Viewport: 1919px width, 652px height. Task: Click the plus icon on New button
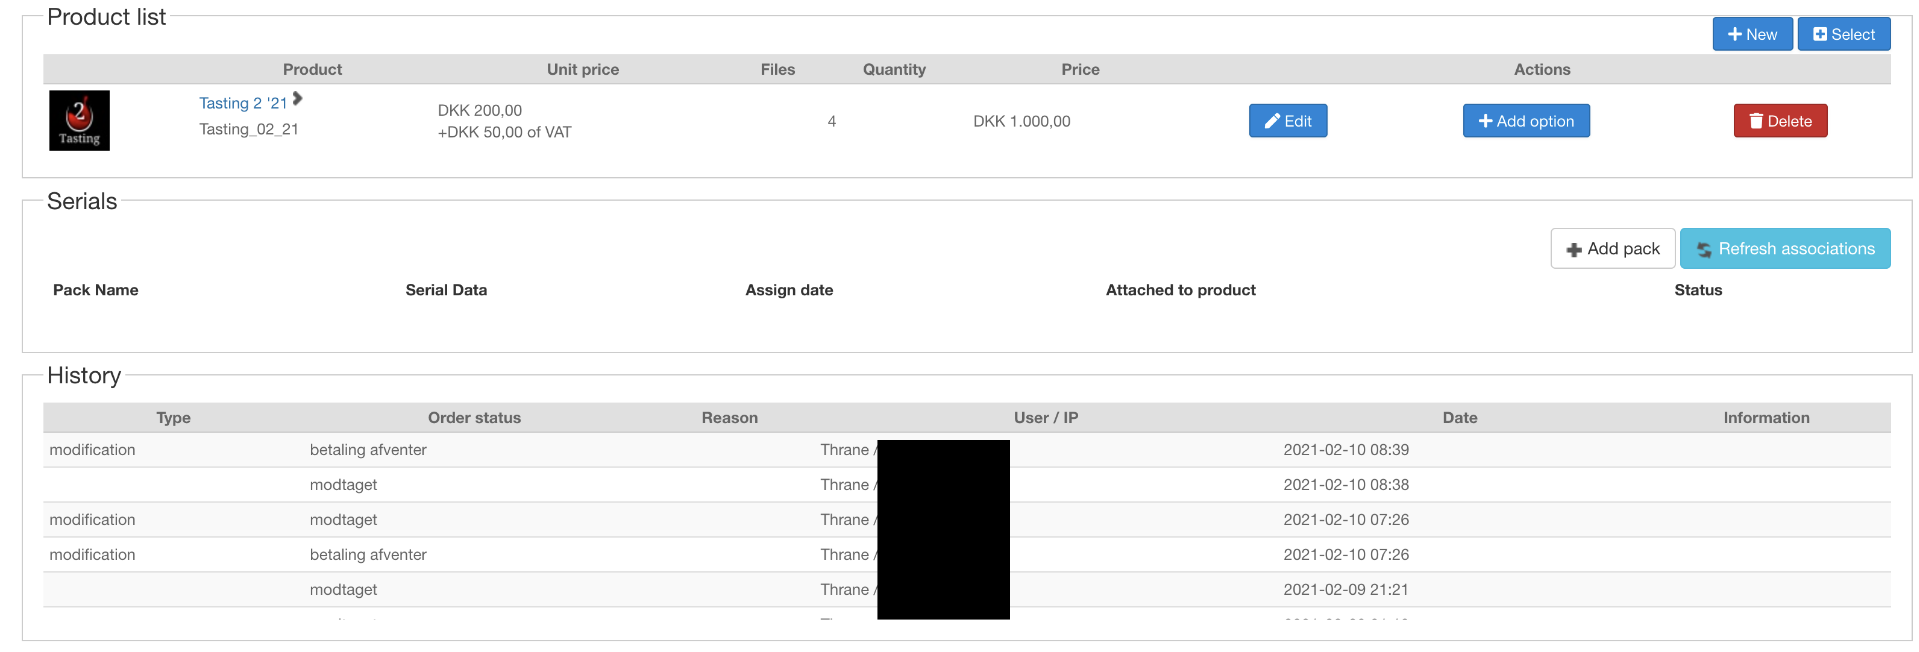pyautogui.click(x=1734, y=34)
